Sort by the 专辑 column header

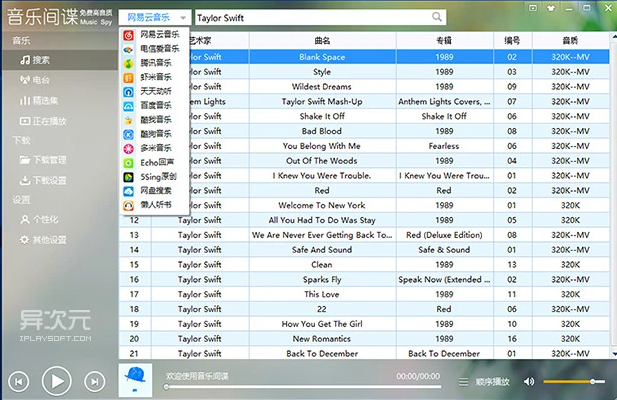444,41
